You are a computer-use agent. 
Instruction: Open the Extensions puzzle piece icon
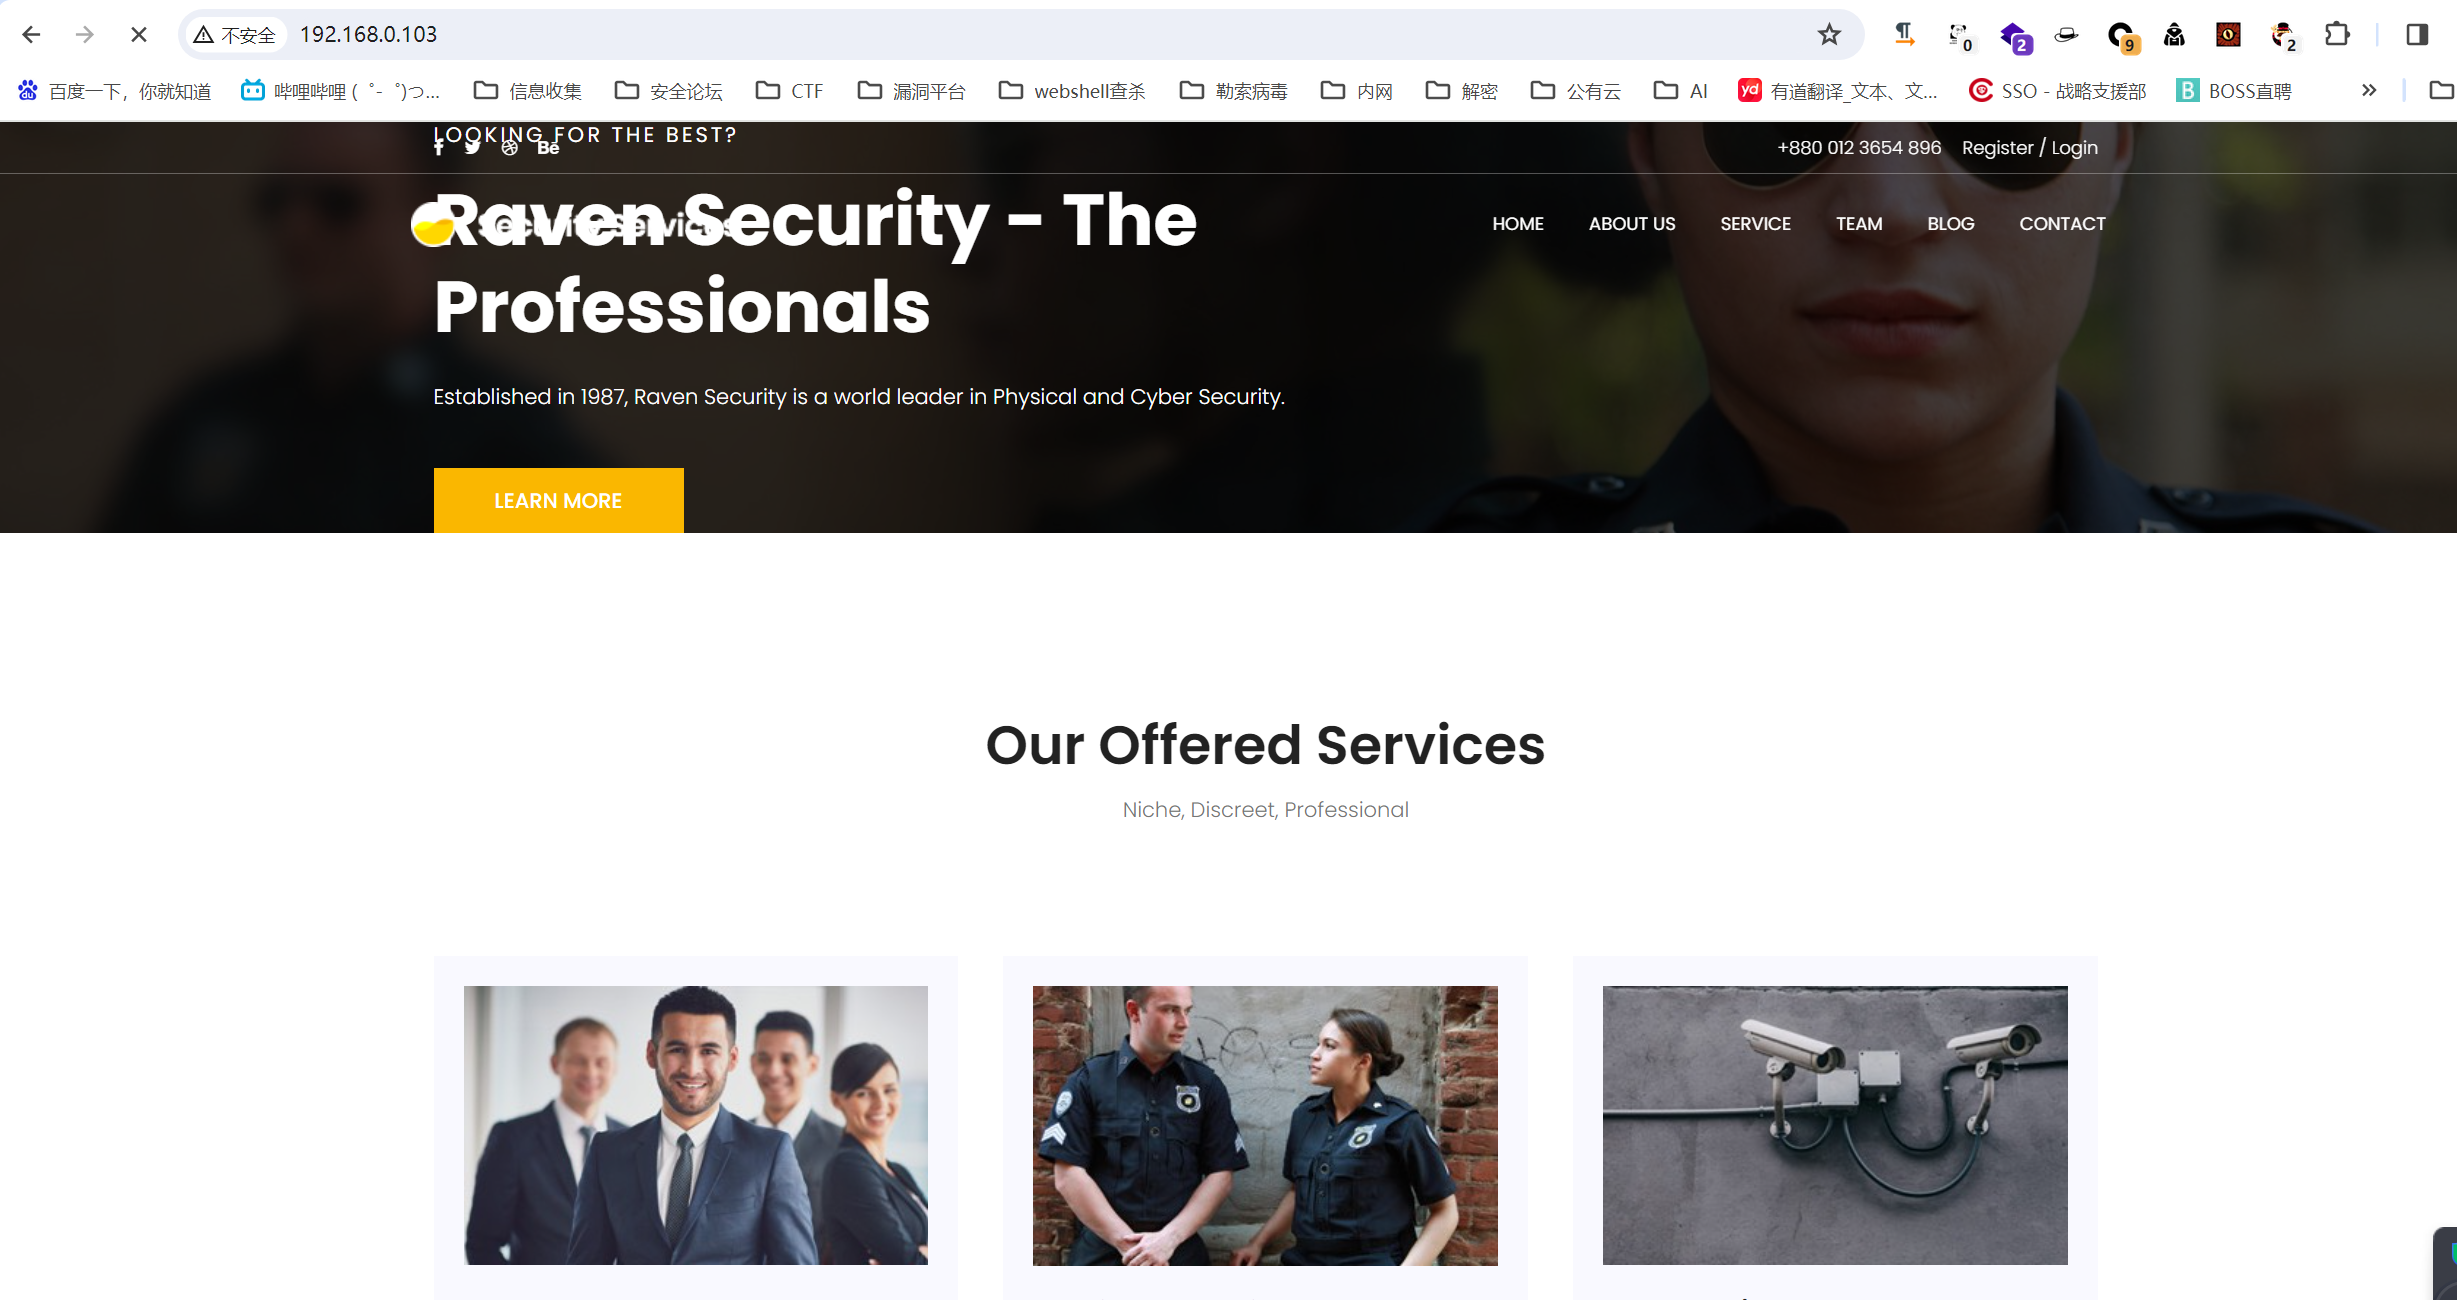pos(2337,35)
